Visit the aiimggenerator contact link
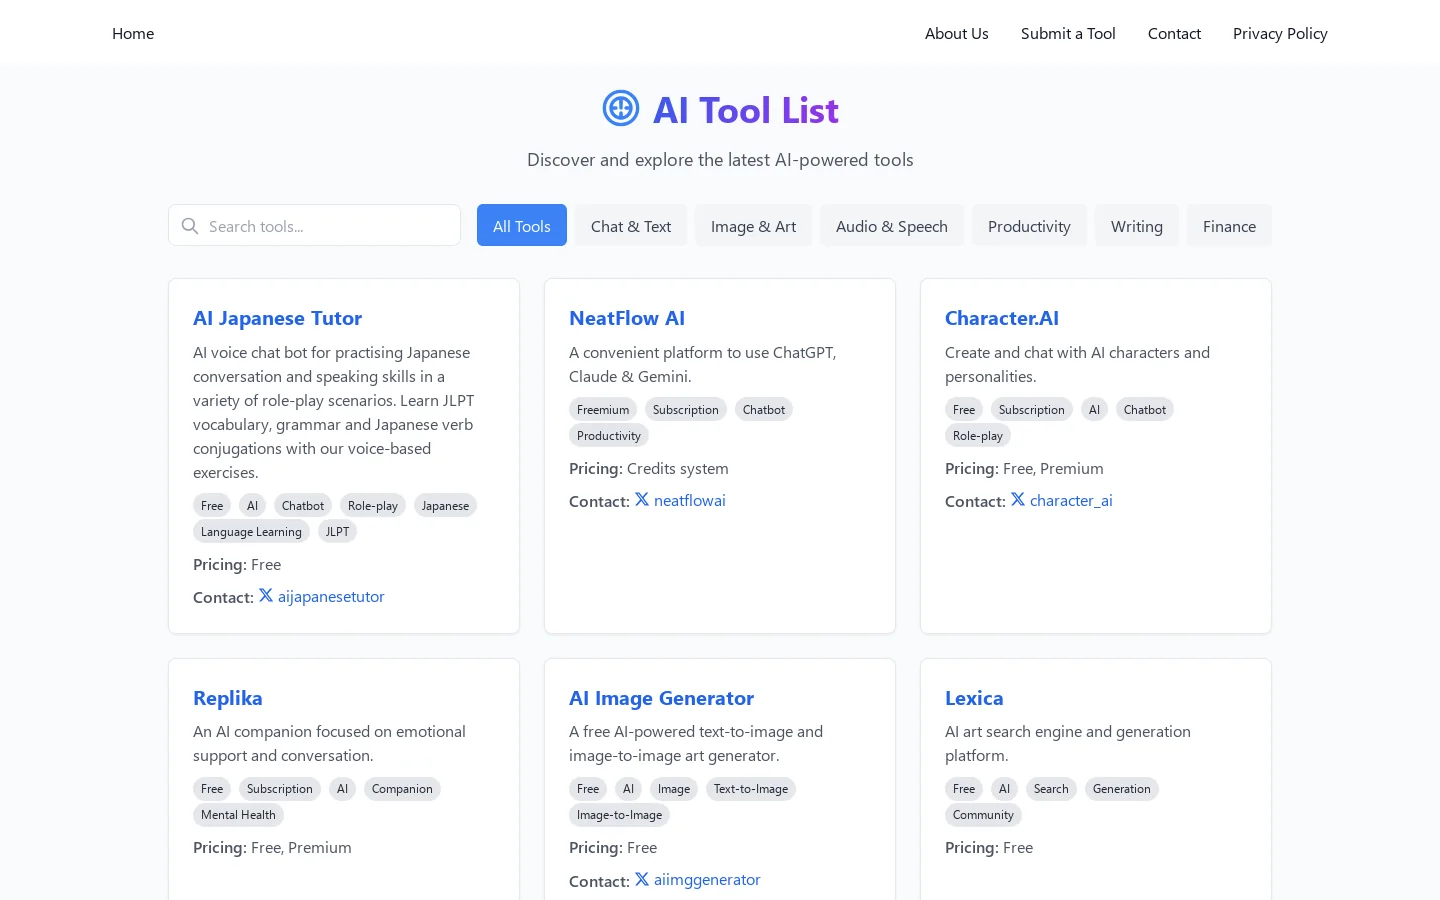 (x=707, y=880)
